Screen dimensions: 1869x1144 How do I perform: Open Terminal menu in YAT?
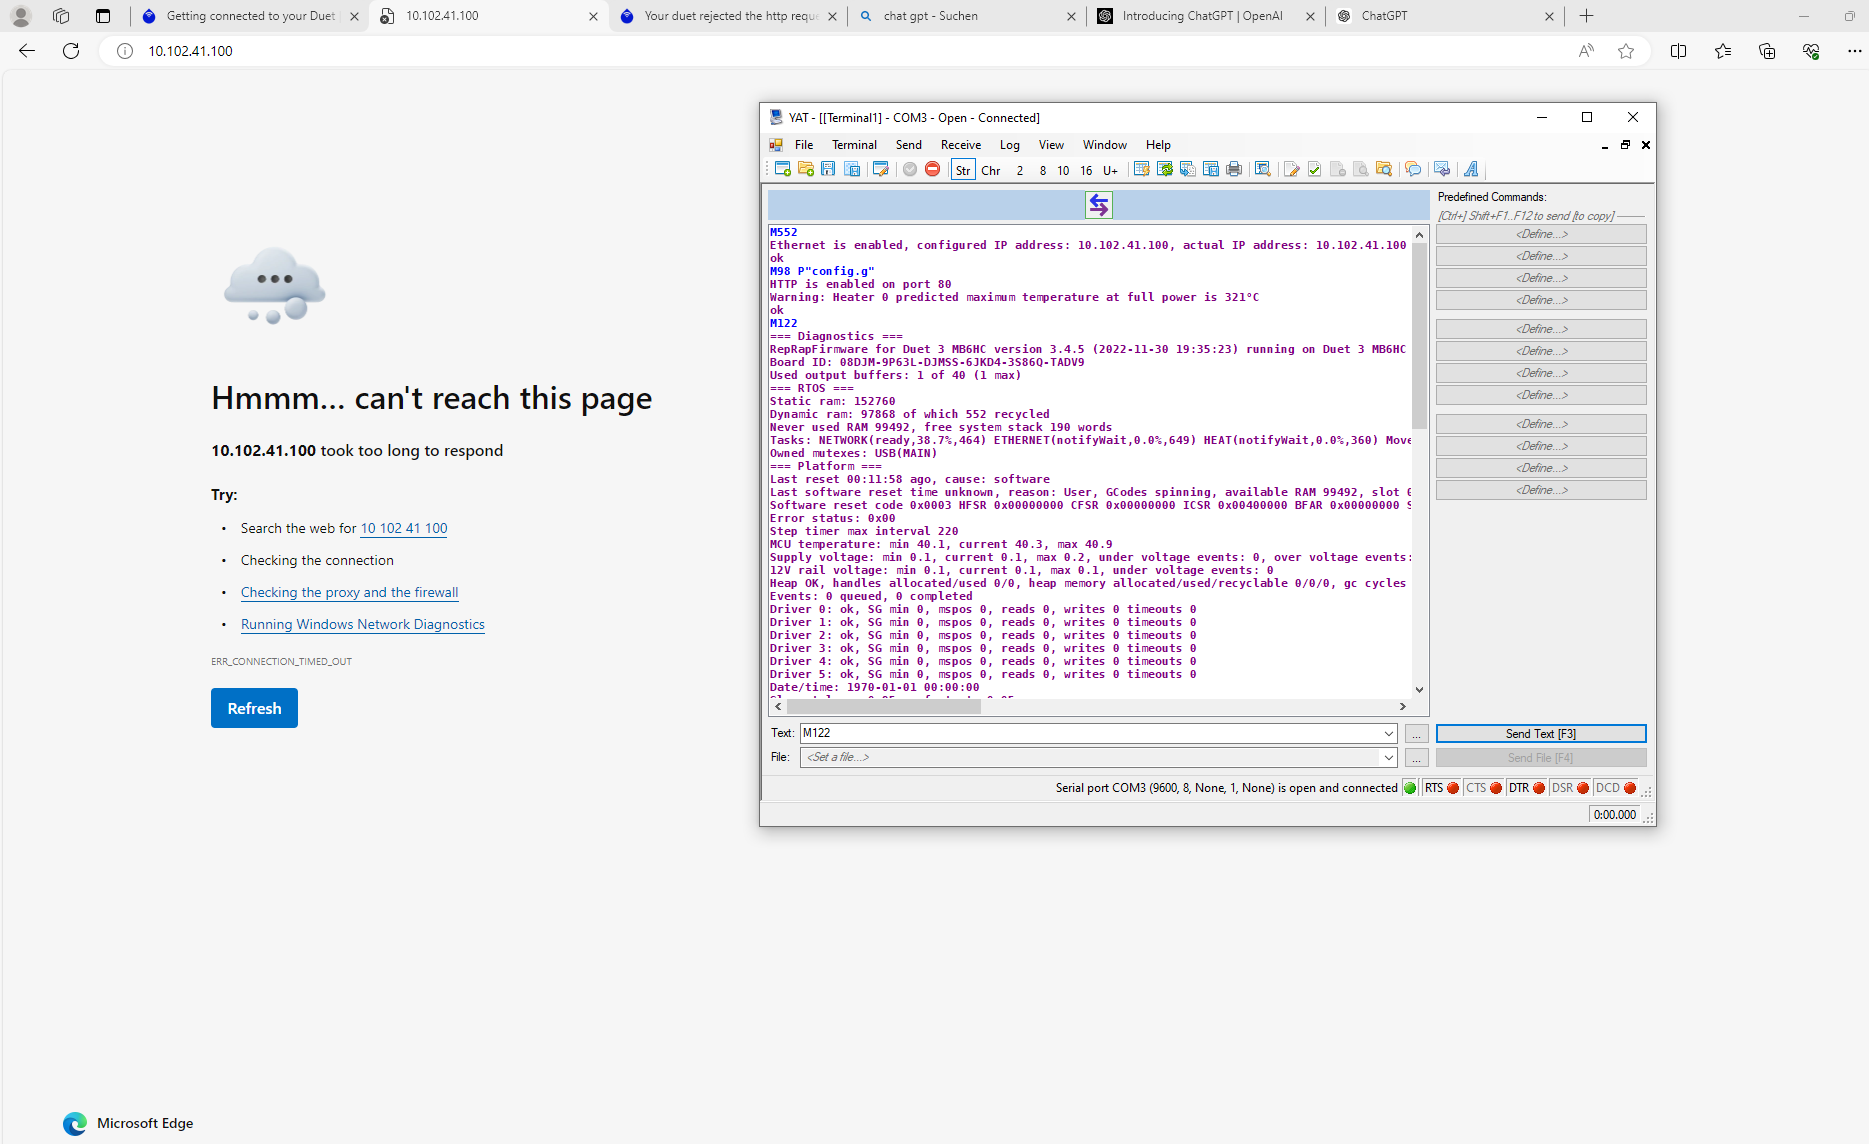coord(854,145)
